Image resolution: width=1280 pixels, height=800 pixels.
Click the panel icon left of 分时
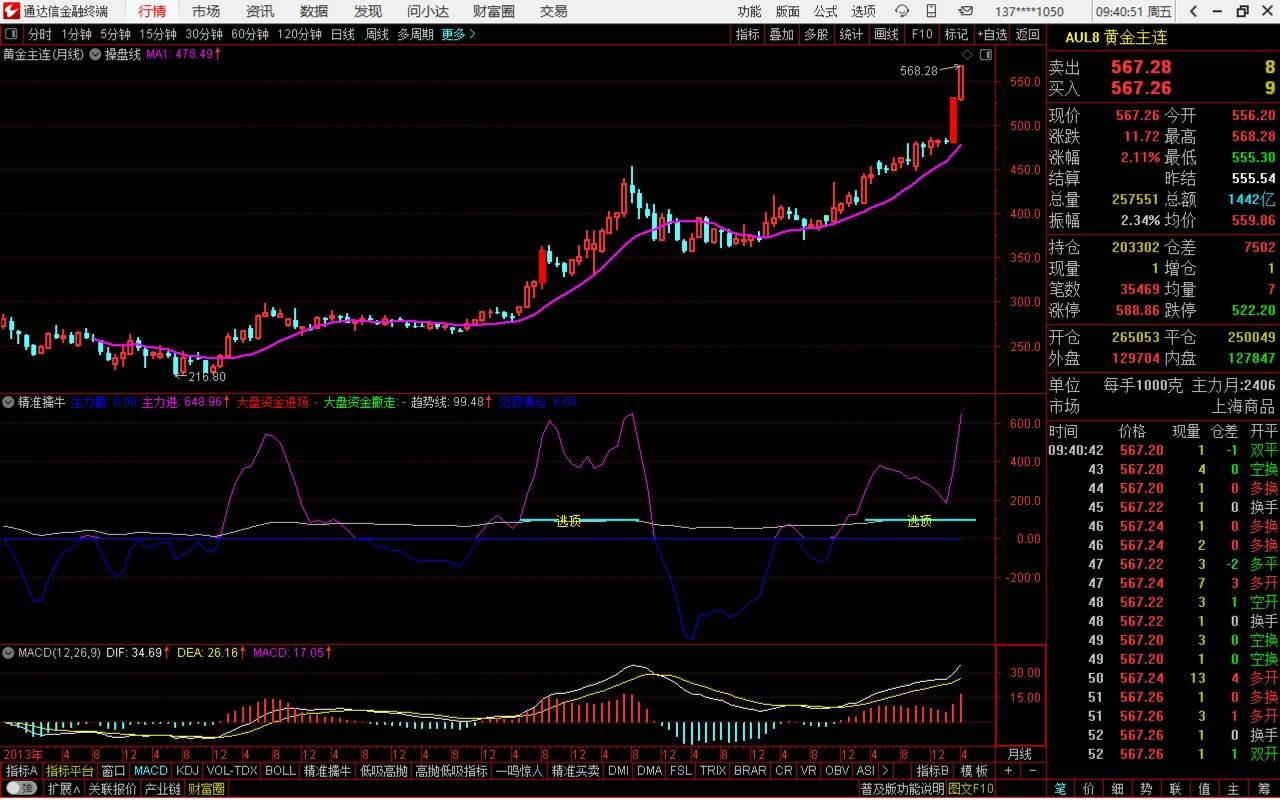tap(11, 34)
